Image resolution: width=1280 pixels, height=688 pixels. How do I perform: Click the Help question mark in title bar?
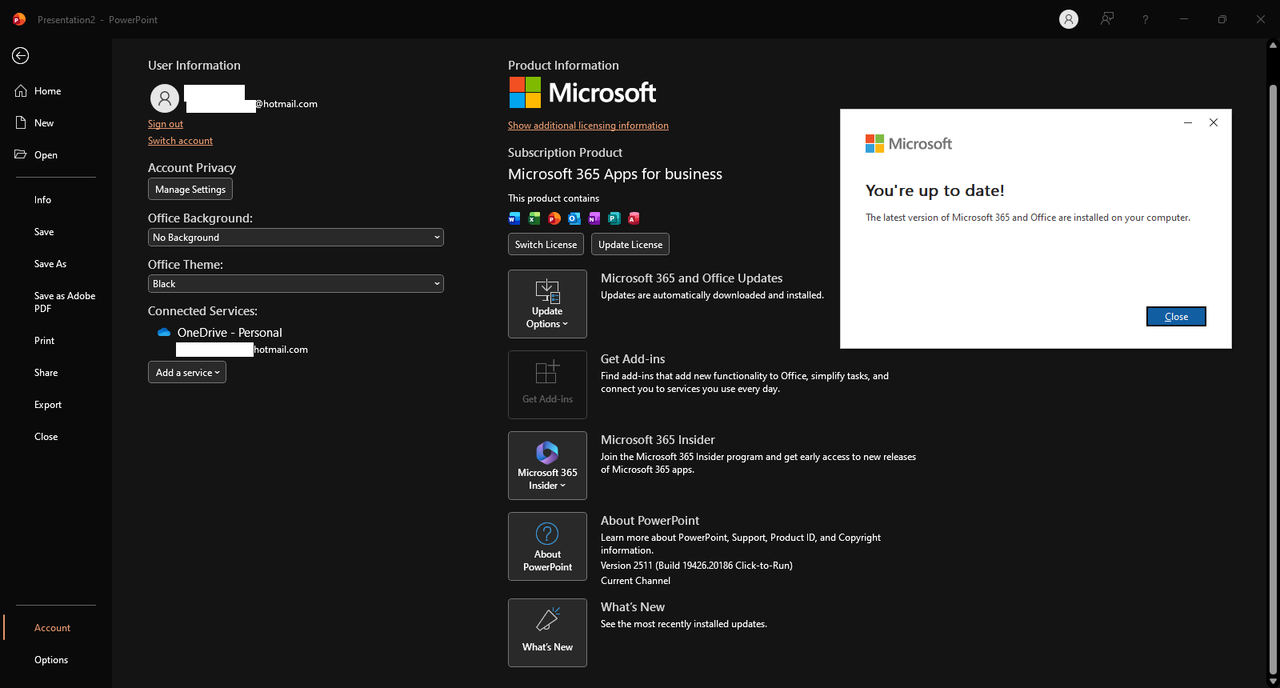pos(1145,19)
